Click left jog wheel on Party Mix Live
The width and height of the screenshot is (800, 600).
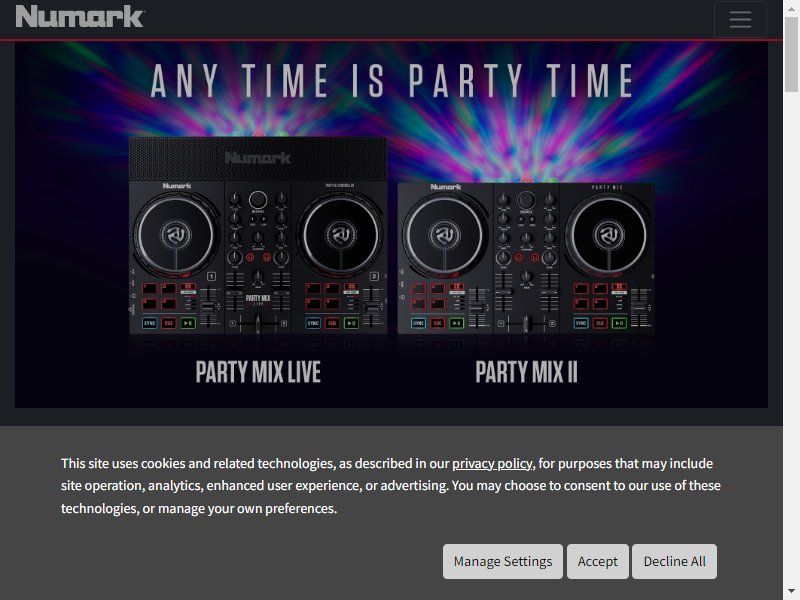point(173,232)
